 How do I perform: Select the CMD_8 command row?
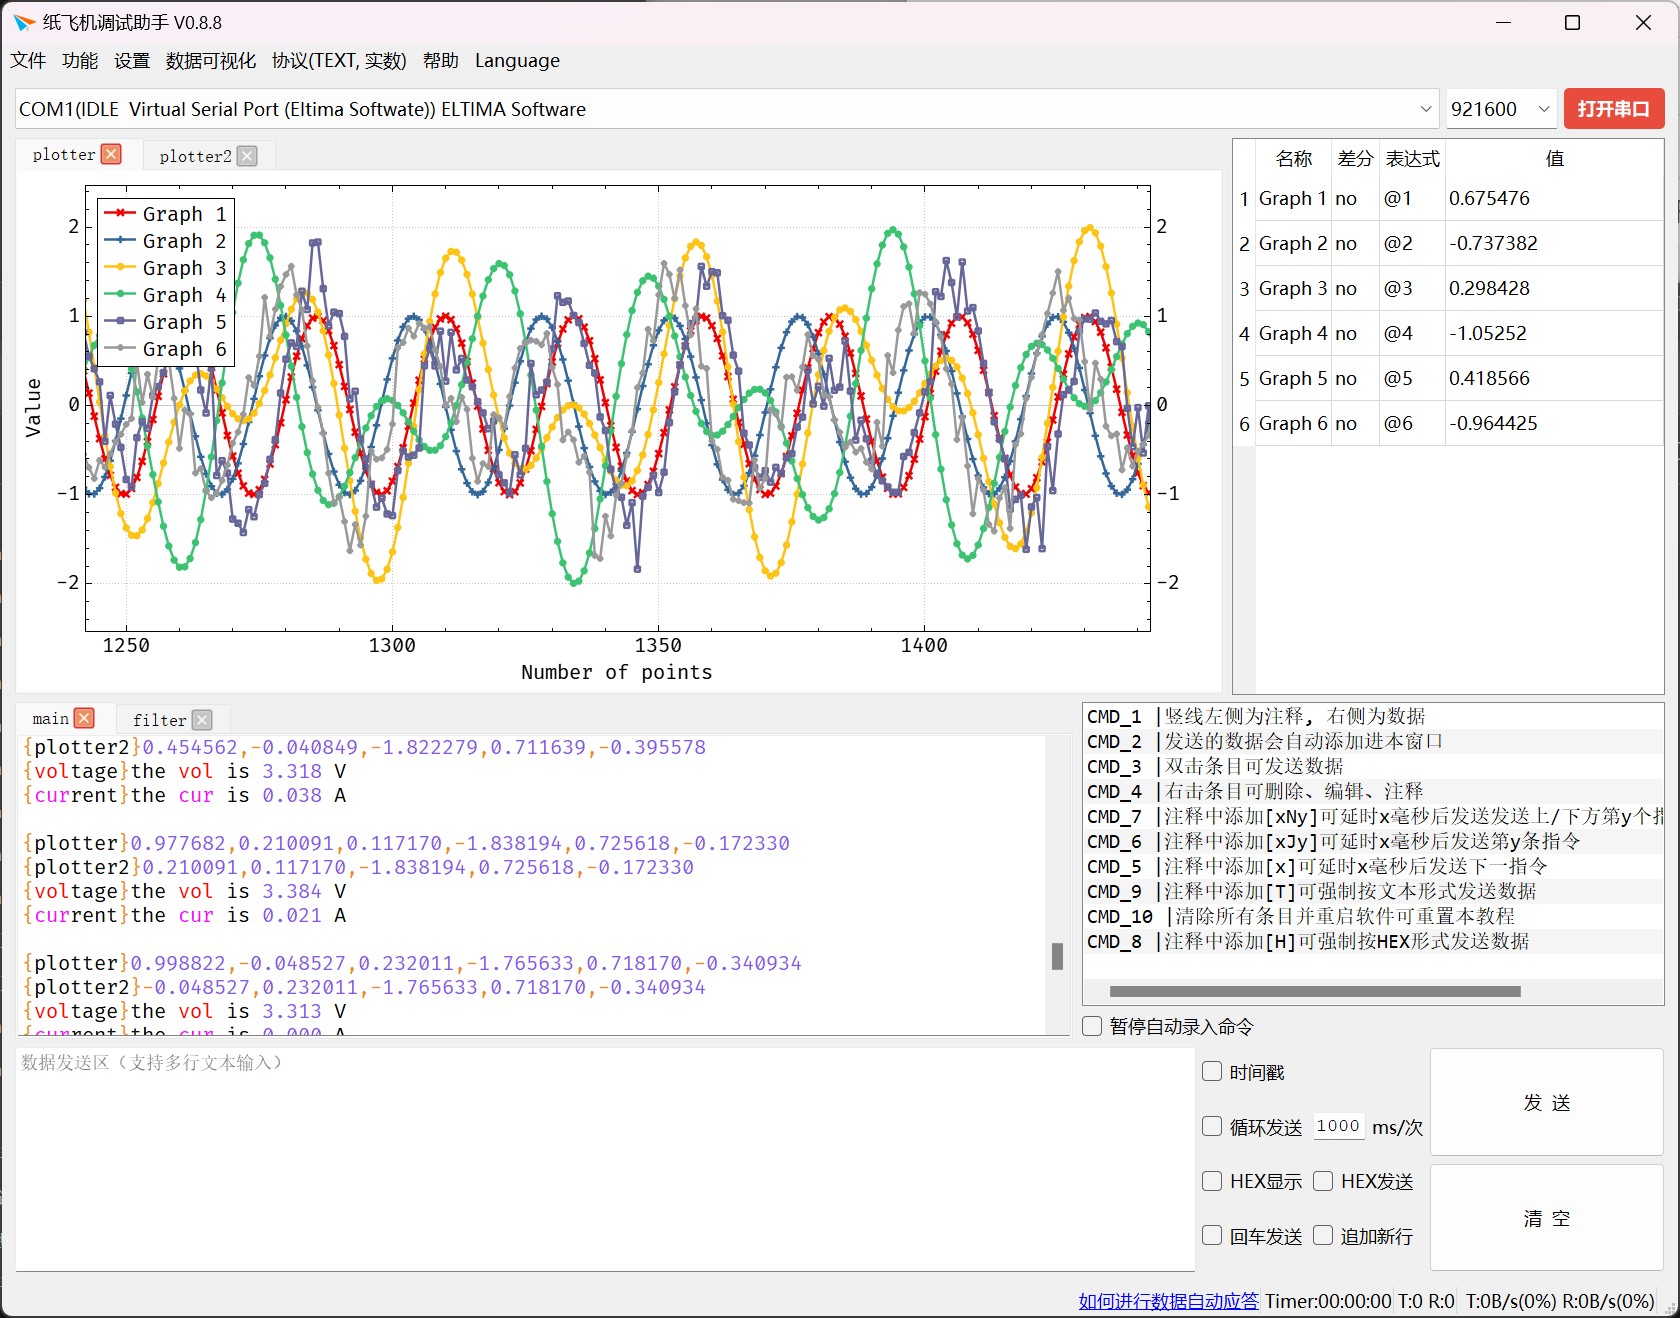tap(1374, 941)
